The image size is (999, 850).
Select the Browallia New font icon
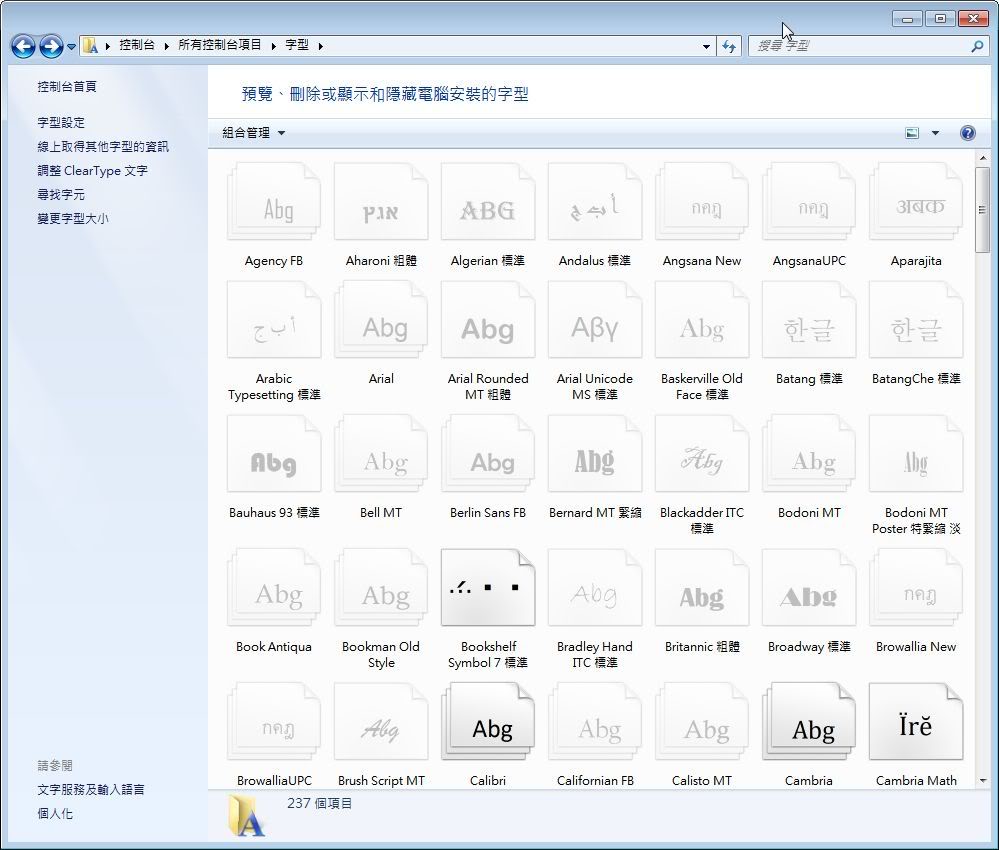click(916, 587)
